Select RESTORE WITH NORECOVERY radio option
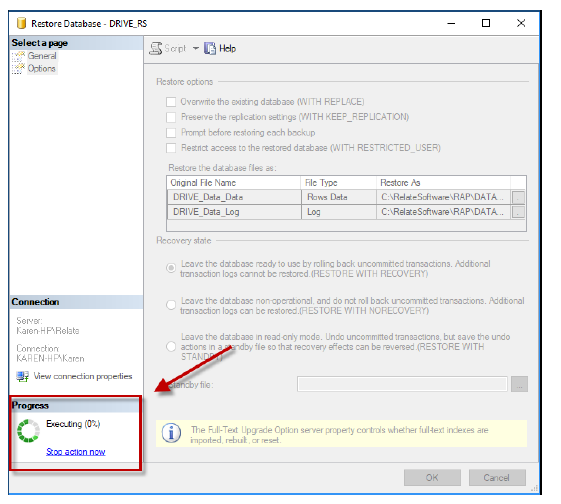561x504 pixels. 171,305
